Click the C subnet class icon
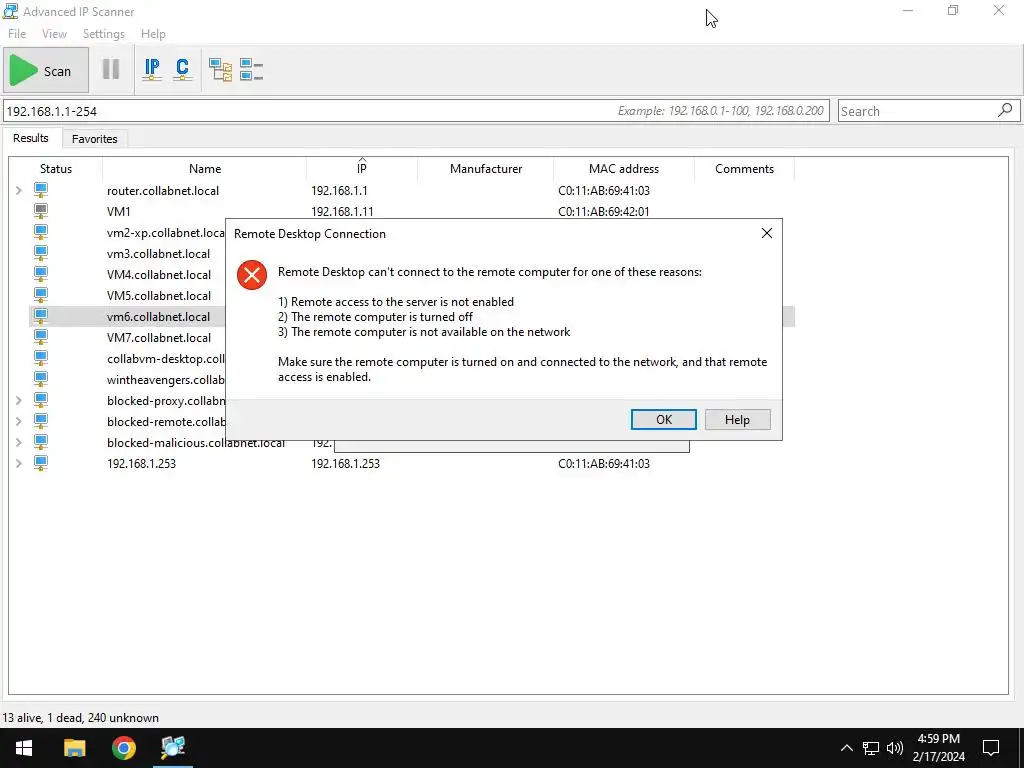Screen dimensions: 1024x768 [x=182, y=69]
